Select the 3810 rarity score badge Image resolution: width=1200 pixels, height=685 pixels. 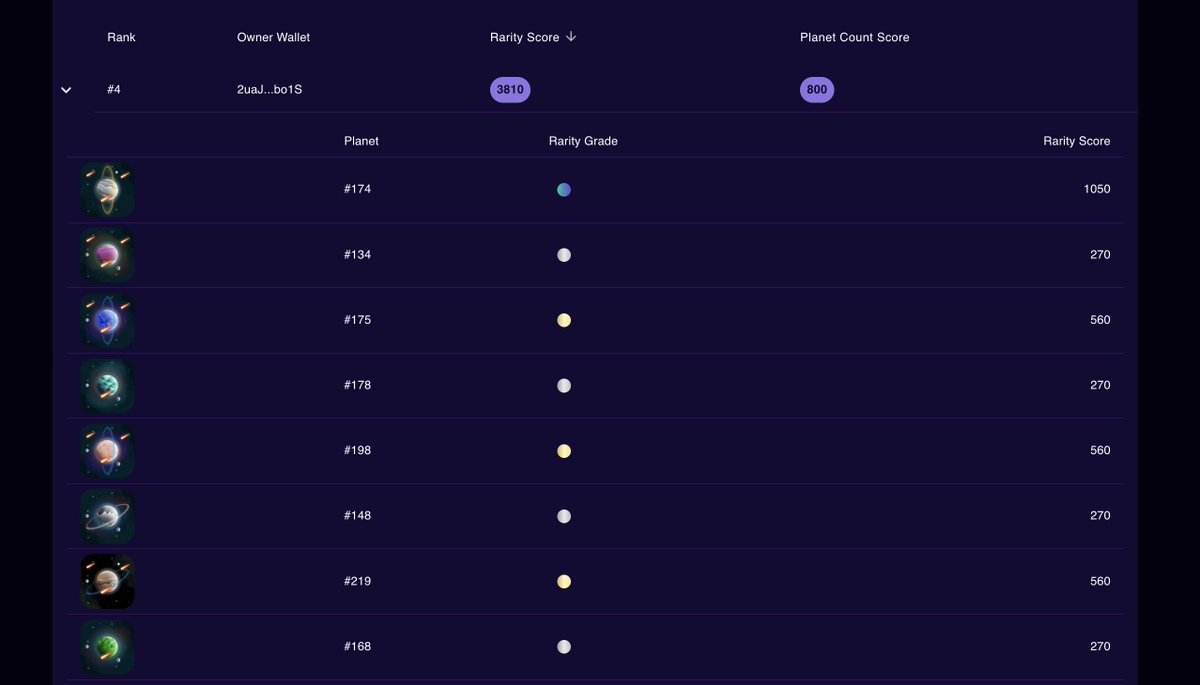click(510, 90)
